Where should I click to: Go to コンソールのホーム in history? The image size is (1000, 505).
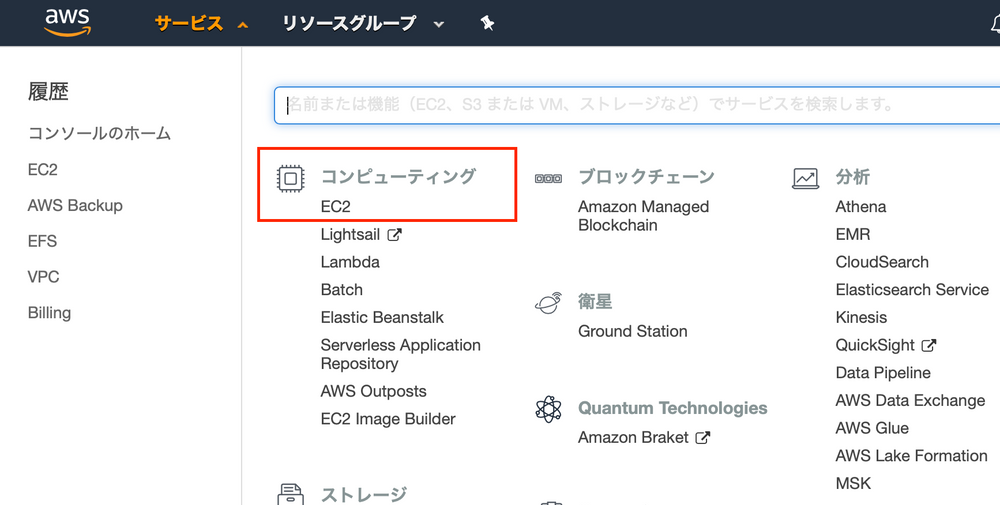99,133
